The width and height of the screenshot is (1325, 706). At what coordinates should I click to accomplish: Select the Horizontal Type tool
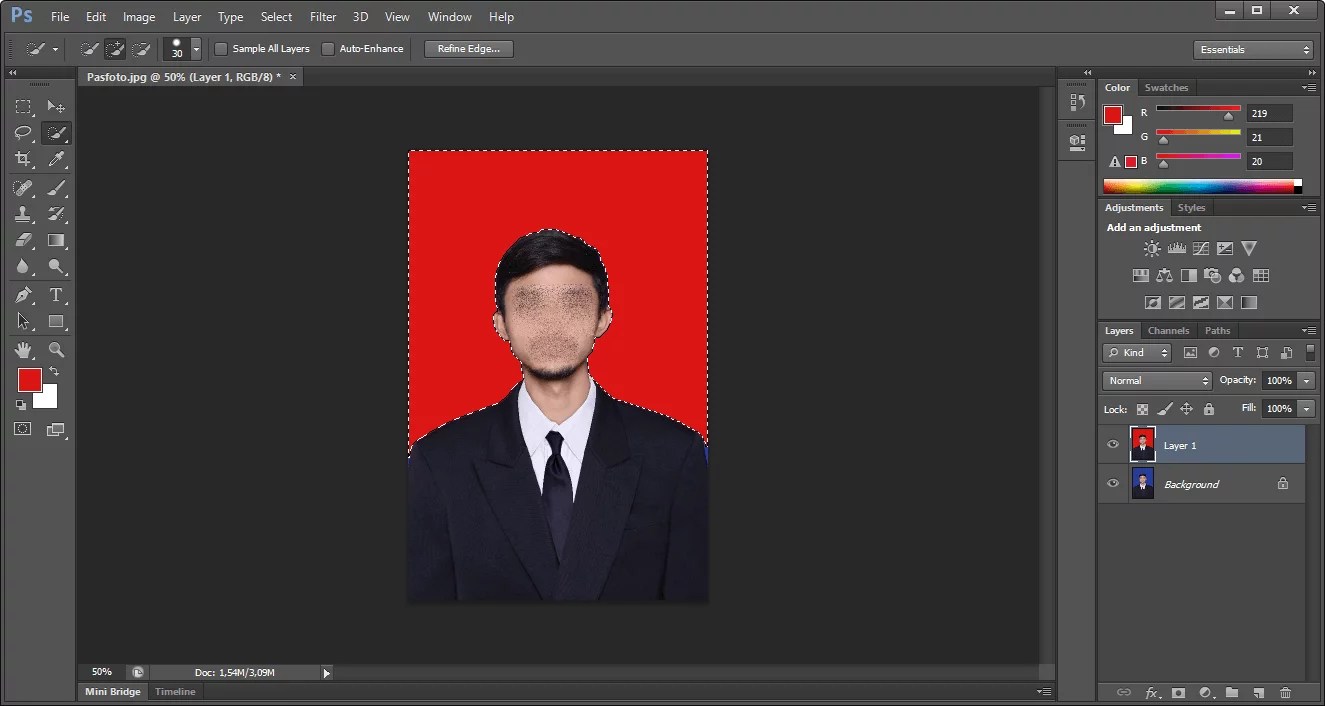56,295
